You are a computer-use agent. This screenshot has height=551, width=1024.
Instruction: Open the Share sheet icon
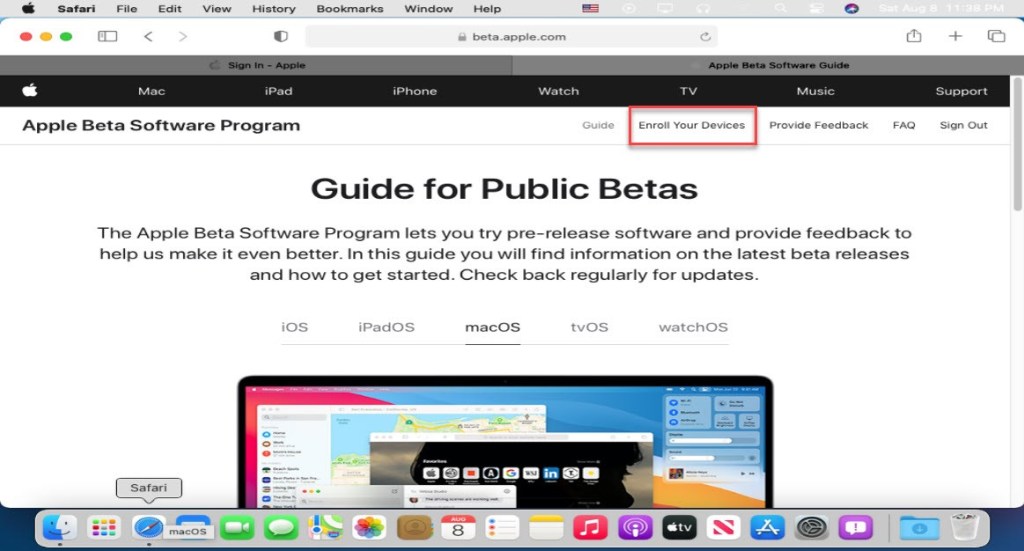(x=914, y=36)
